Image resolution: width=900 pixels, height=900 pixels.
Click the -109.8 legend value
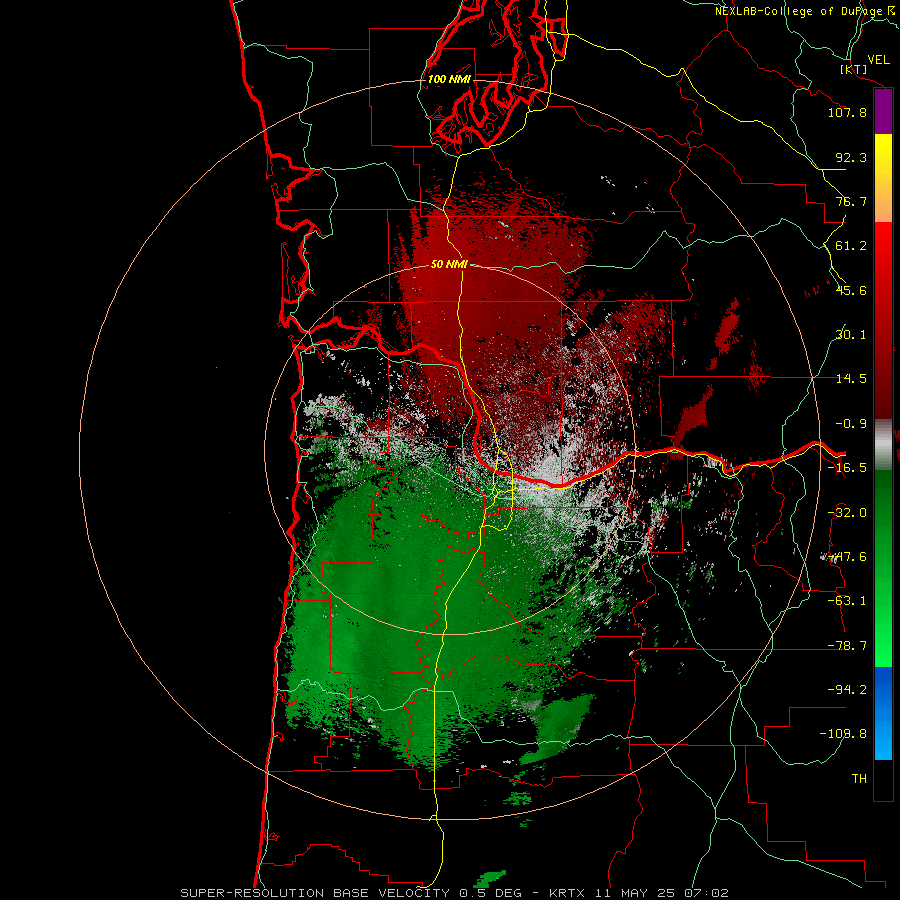(x=843, y=734)
